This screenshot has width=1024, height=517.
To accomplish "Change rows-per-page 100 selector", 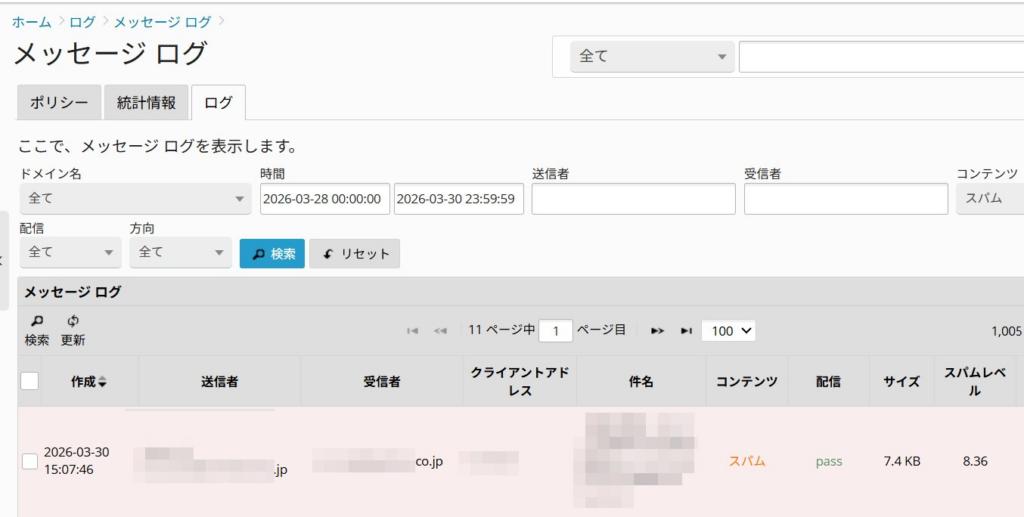I will 728,331.
